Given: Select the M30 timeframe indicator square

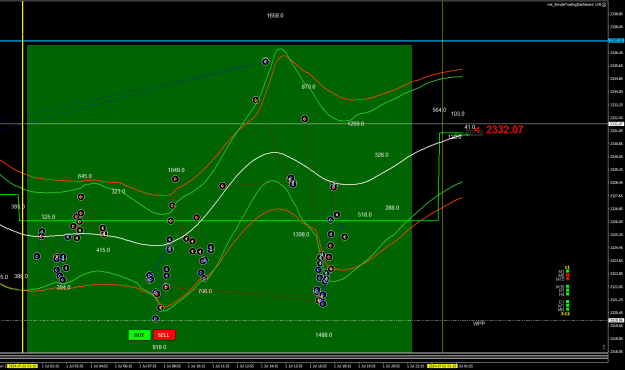Looking at the screenshot, I should pyautogui.click(x=568, y=286).
